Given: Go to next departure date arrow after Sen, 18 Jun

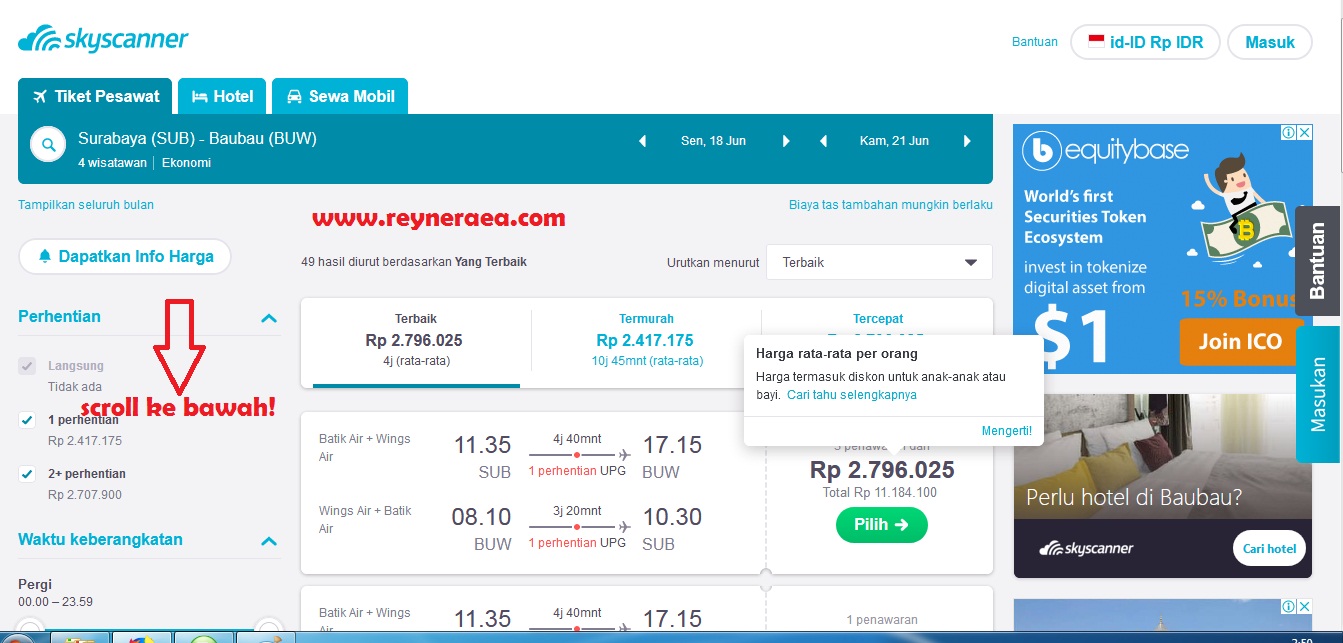Looking at the screenshot, I should (786, 141).
